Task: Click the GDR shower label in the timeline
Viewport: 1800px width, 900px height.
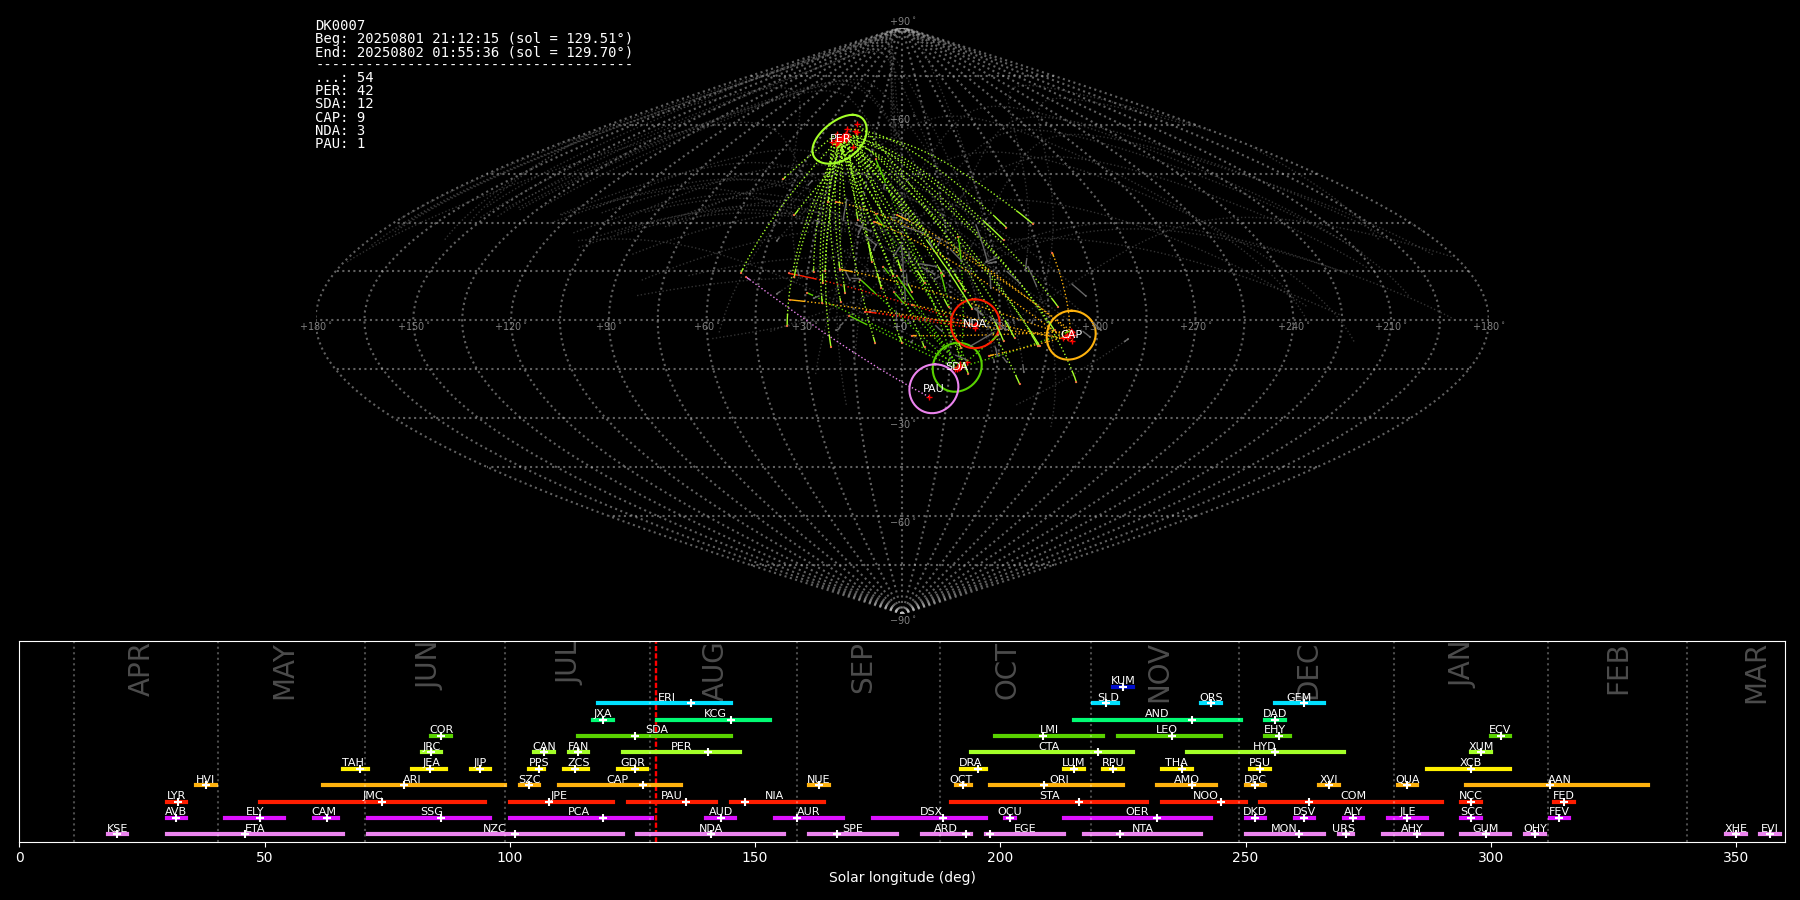Action: [x=632, y=763]
